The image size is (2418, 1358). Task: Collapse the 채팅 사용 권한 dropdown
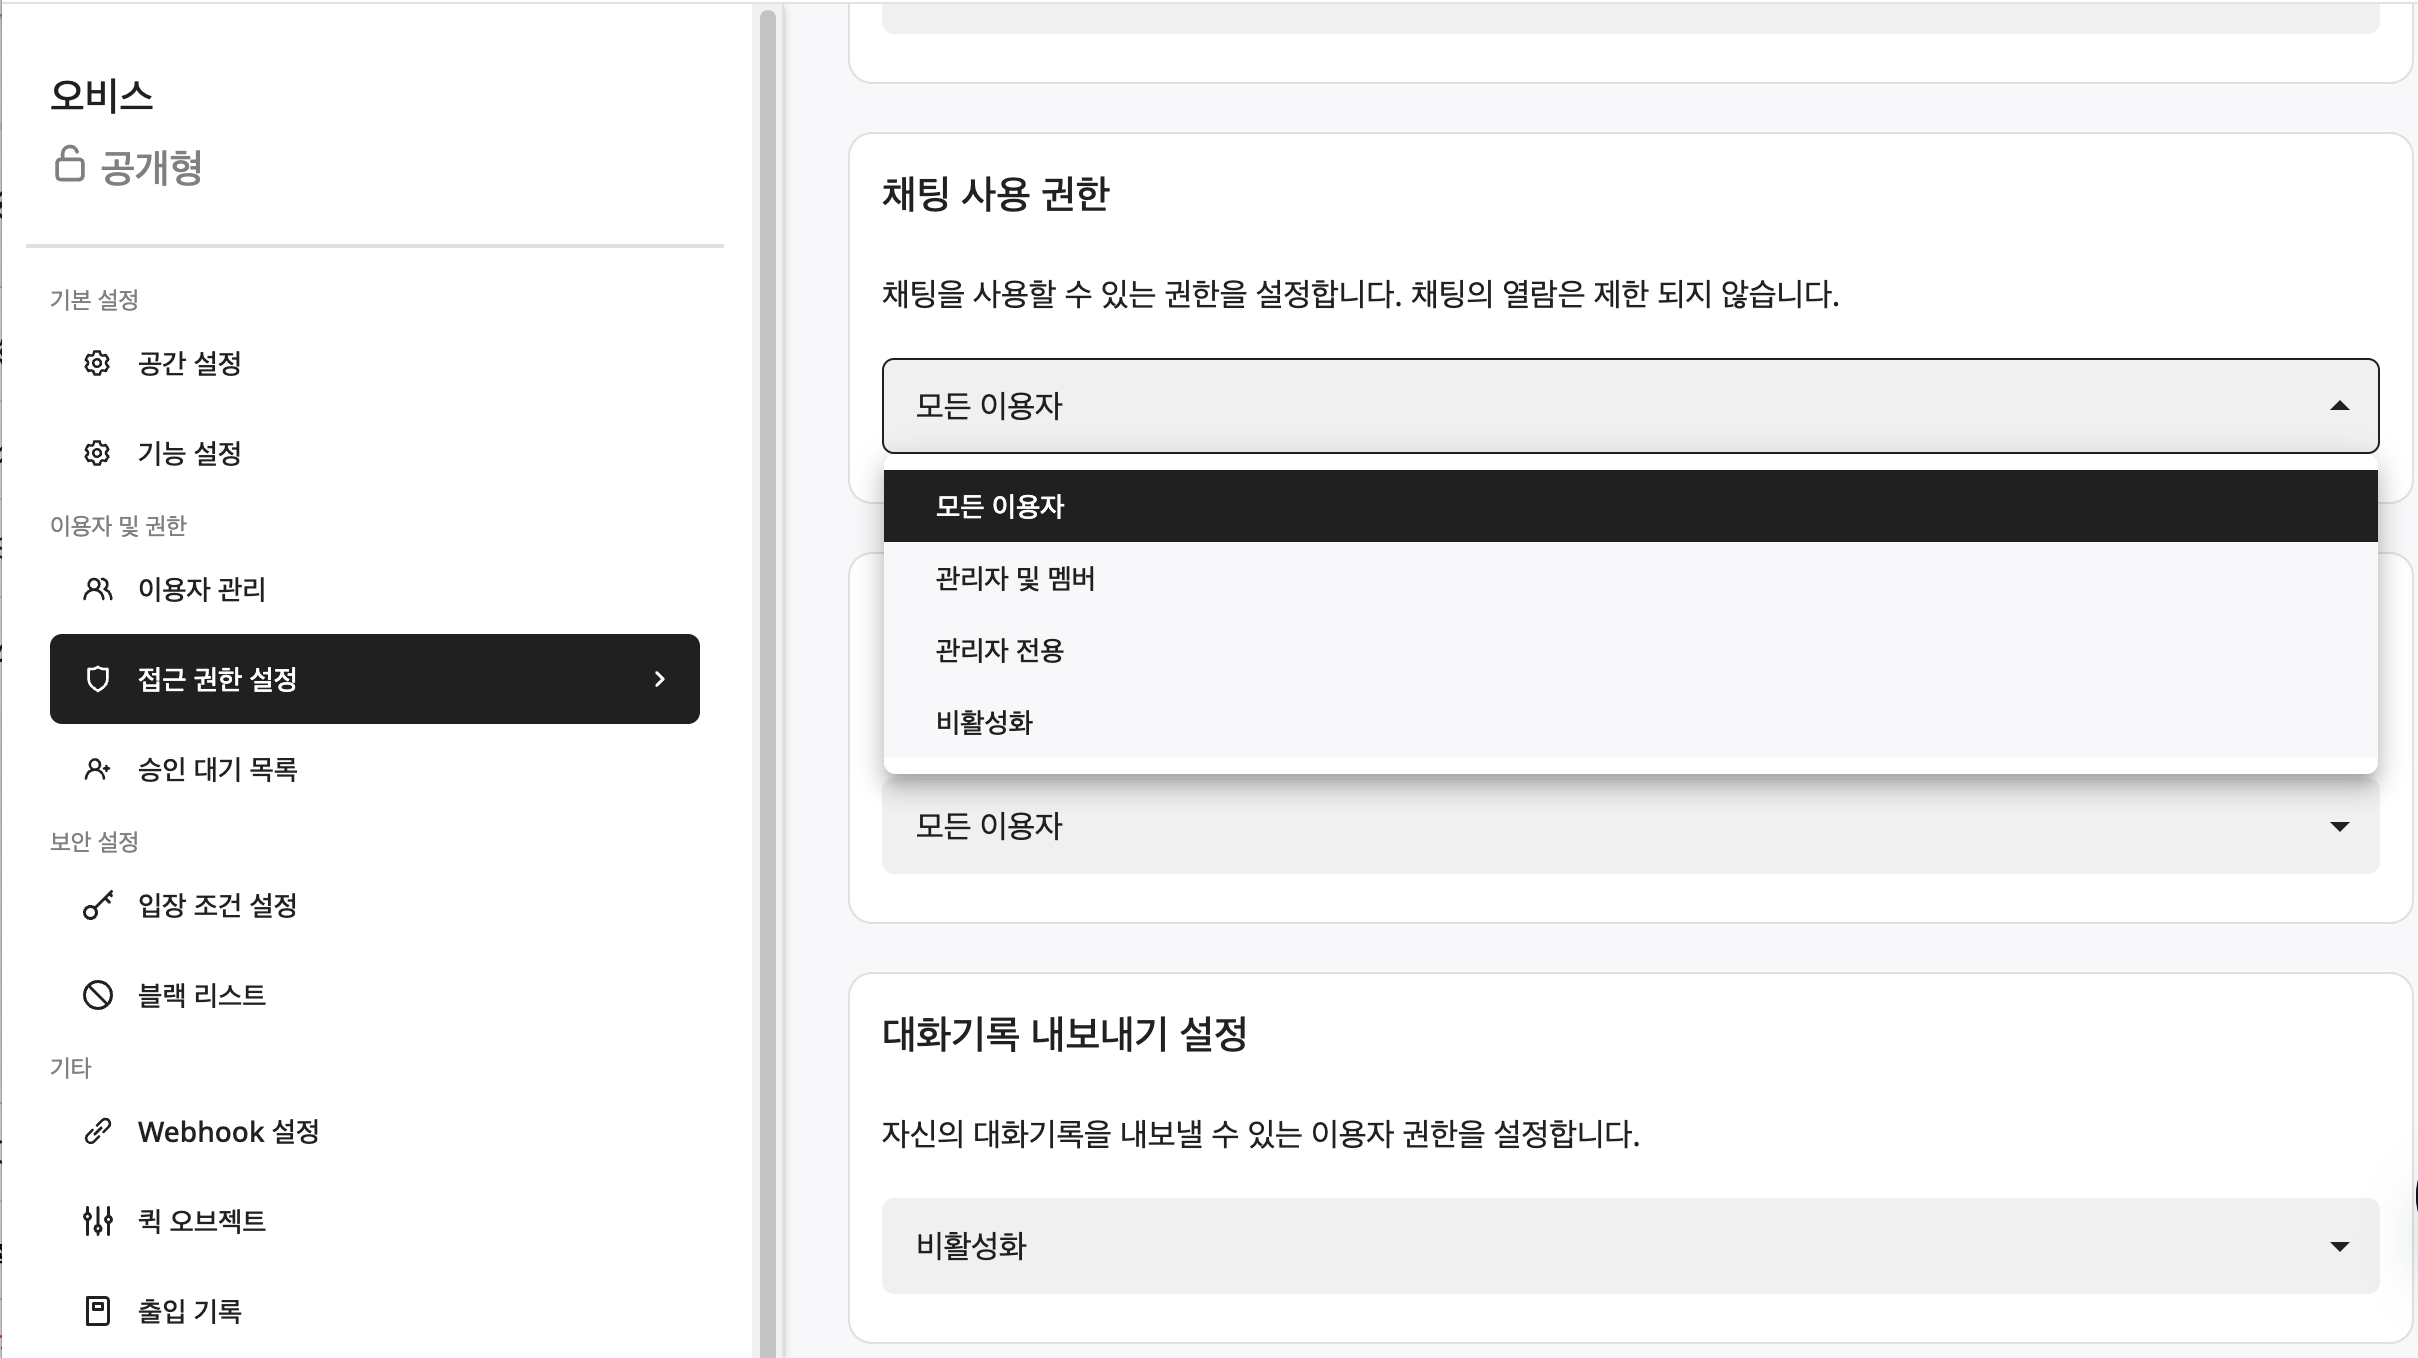click(x=2339, y=406)
